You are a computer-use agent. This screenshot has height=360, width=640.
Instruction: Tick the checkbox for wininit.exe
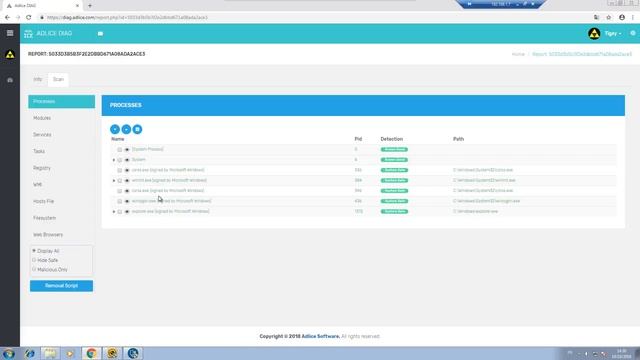coord(120,180)
